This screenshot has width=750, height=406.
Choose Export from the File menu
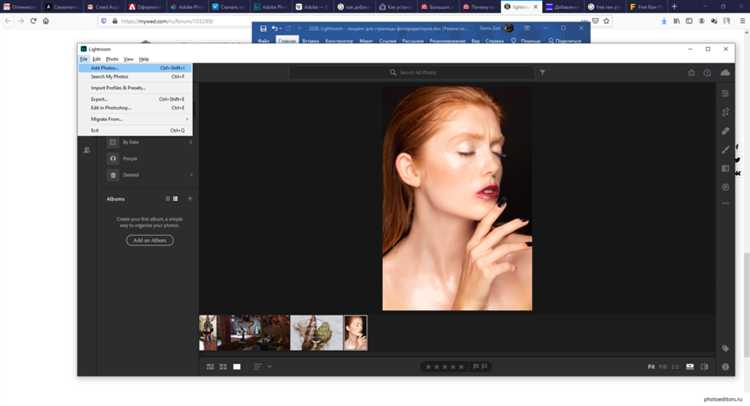pos(135,99)
